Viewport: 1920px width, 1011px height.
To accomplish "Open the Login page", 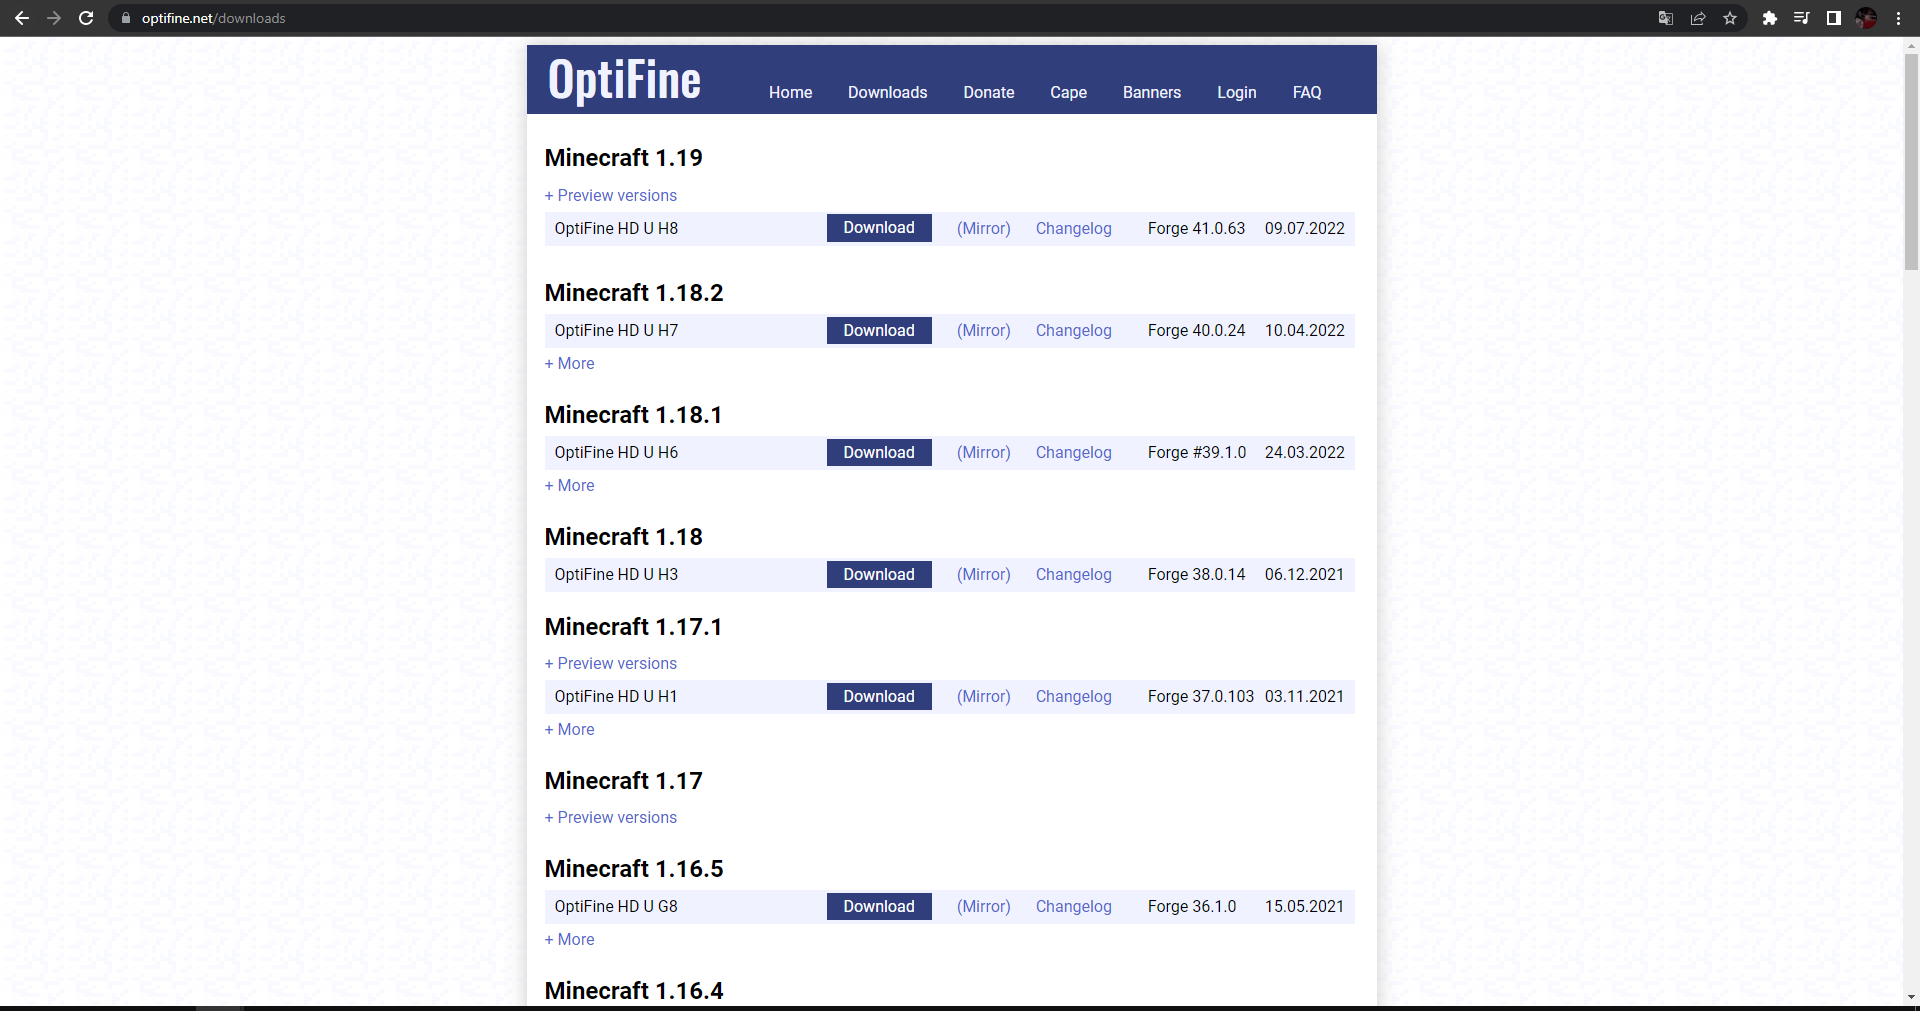I will [x=1237, y=92].
